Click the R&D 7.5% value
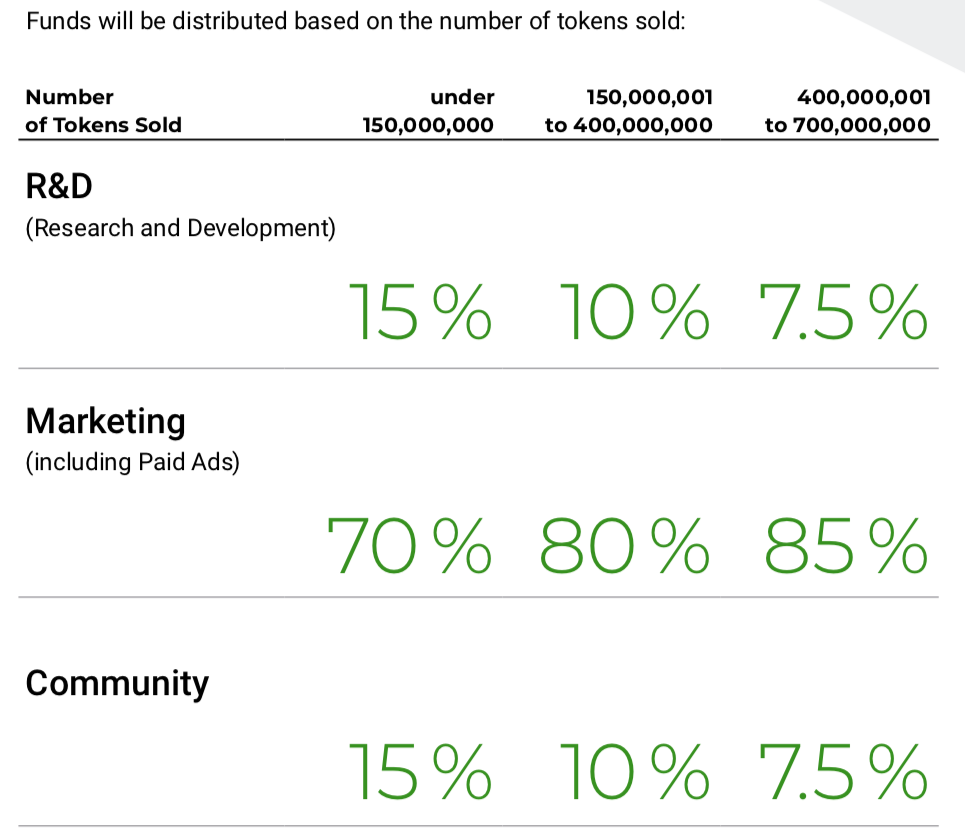This screenshot has height=838, width=965. tap(843, 312)
